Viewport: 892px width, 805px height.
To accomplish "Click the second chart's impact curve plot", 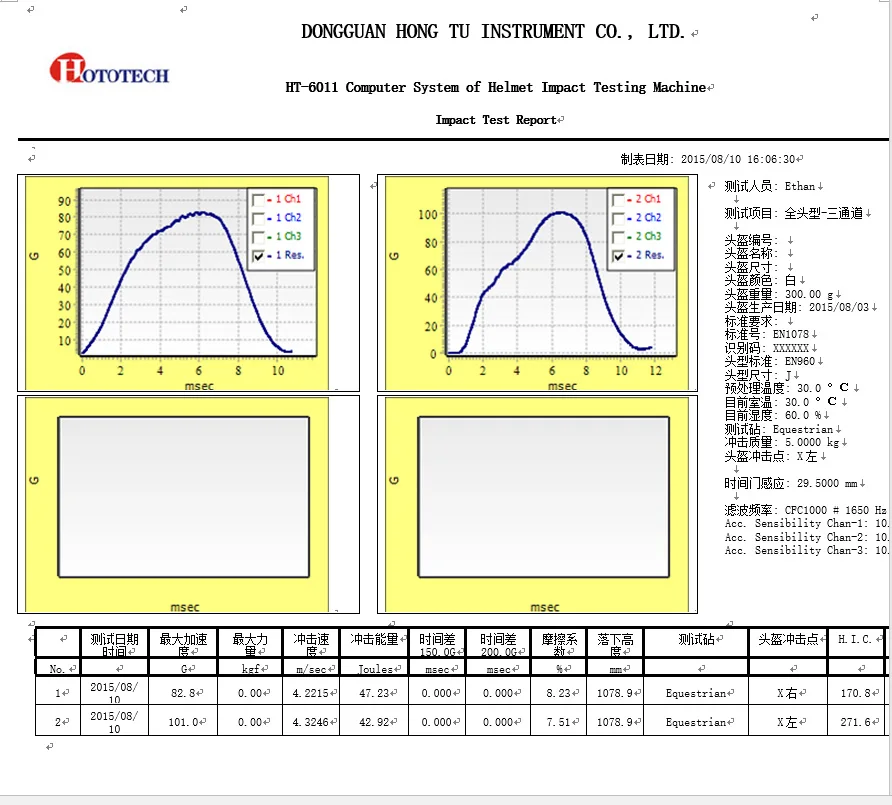I will click(x=562, y=272).
